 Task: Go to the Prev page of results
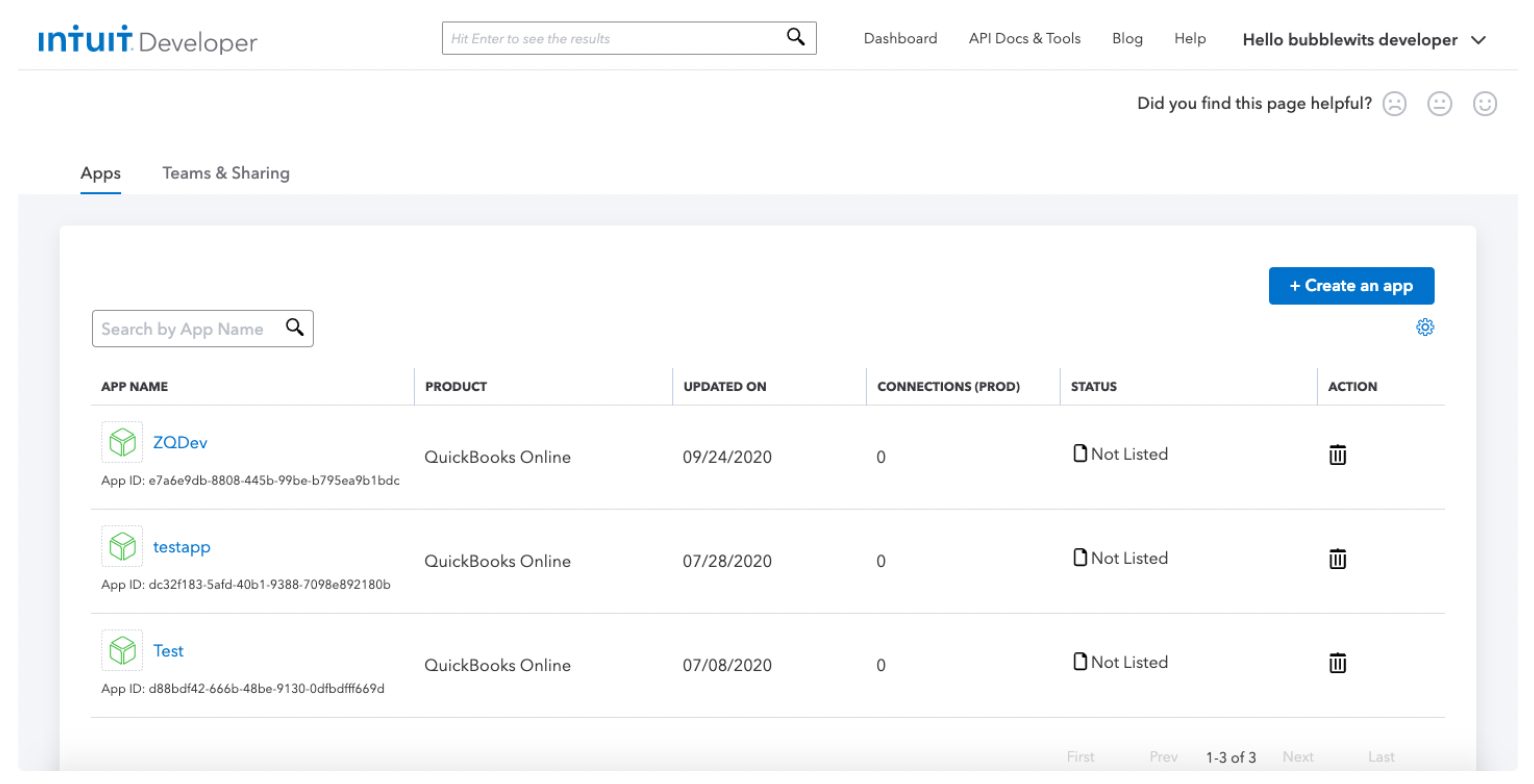click(1163, 757)
